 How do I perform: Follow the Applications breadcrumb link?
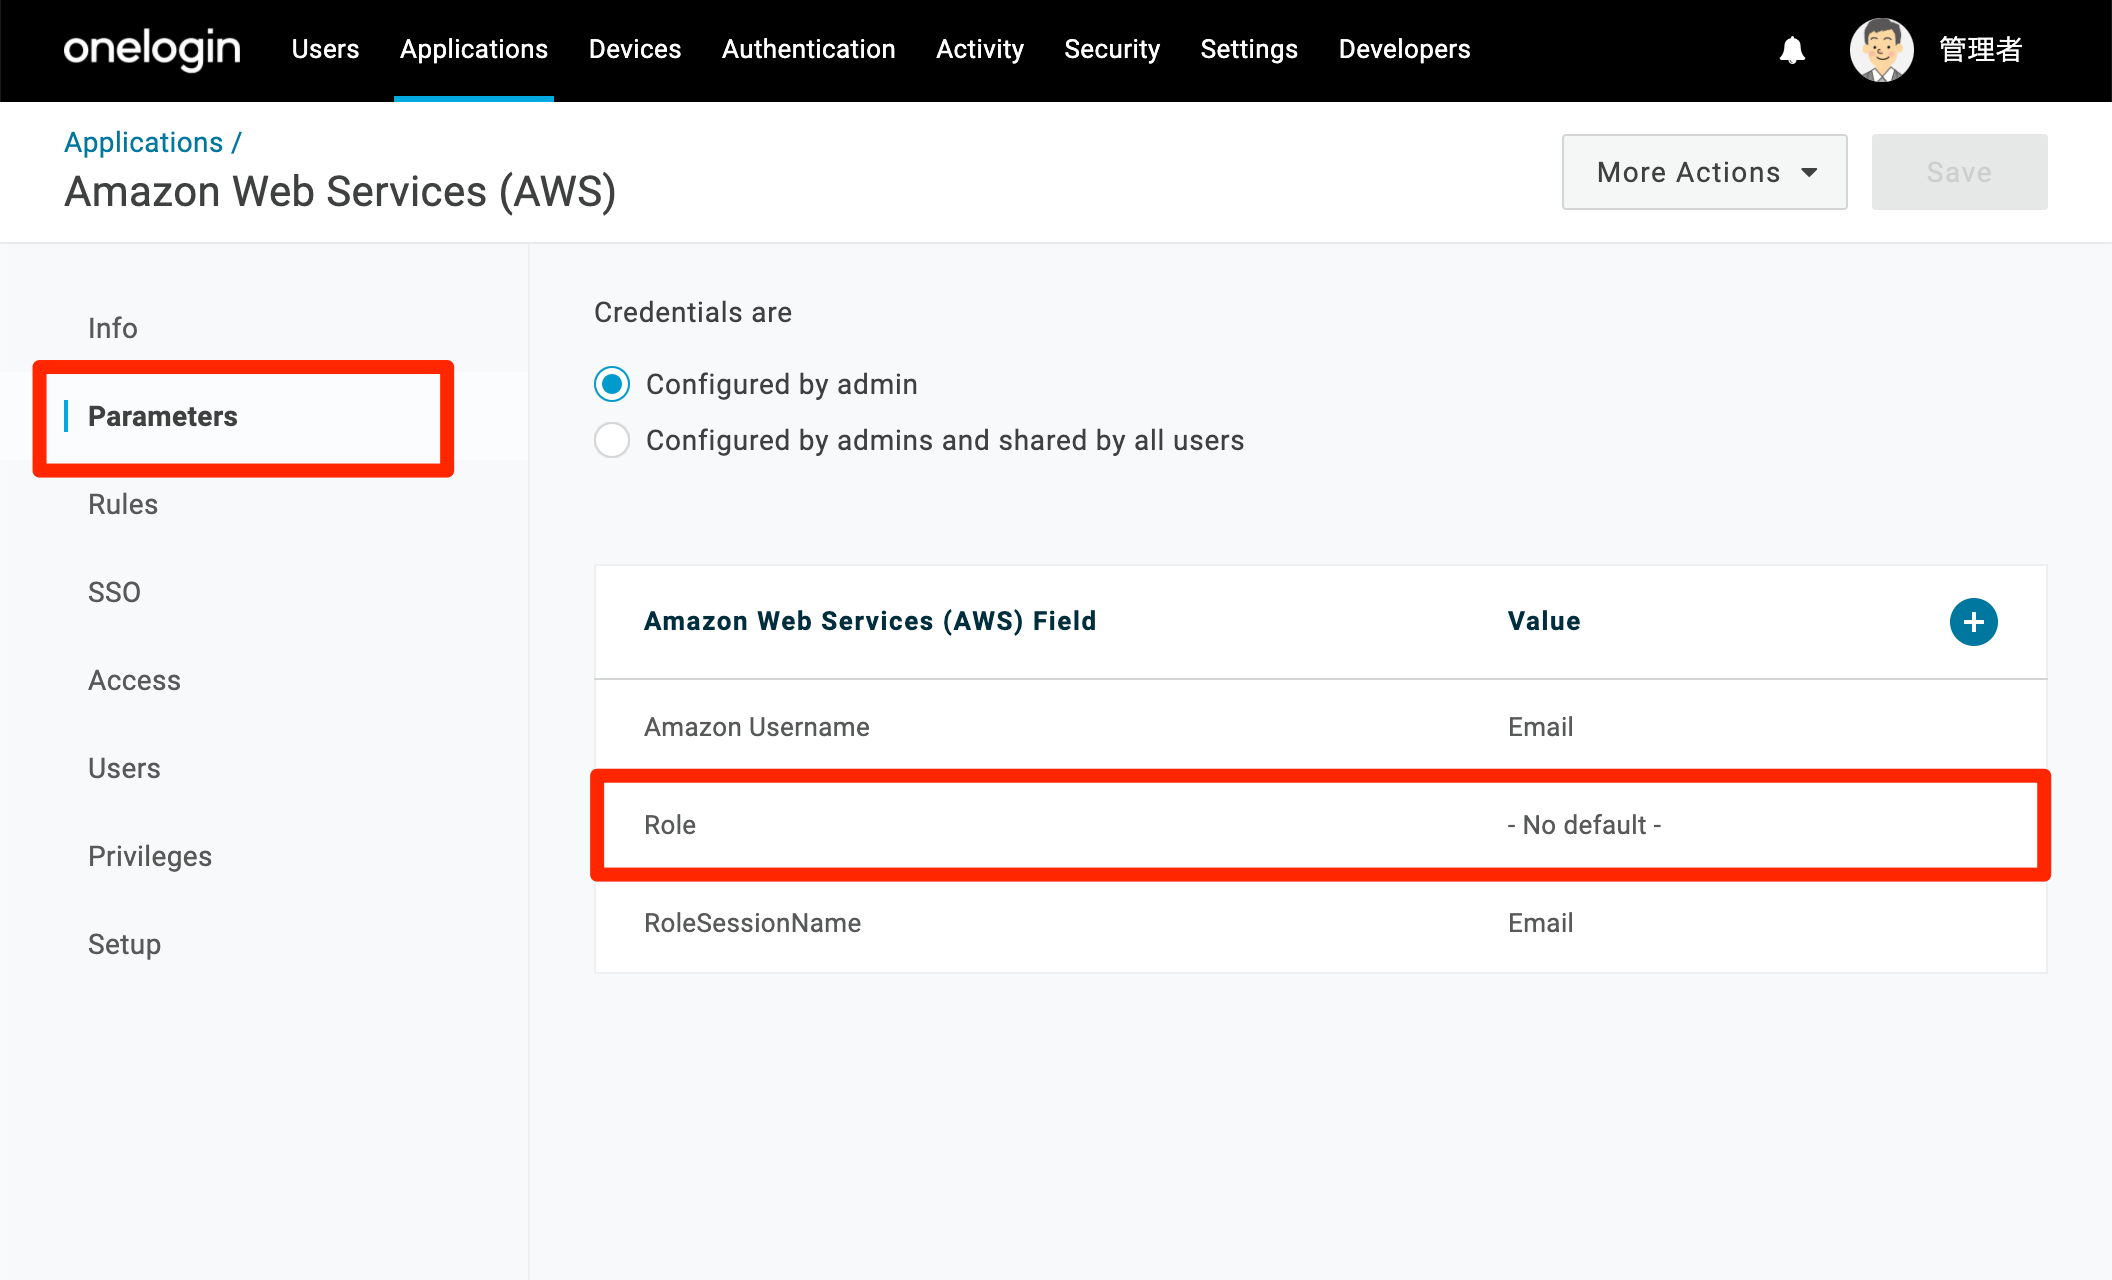click(x=144, y=142)
